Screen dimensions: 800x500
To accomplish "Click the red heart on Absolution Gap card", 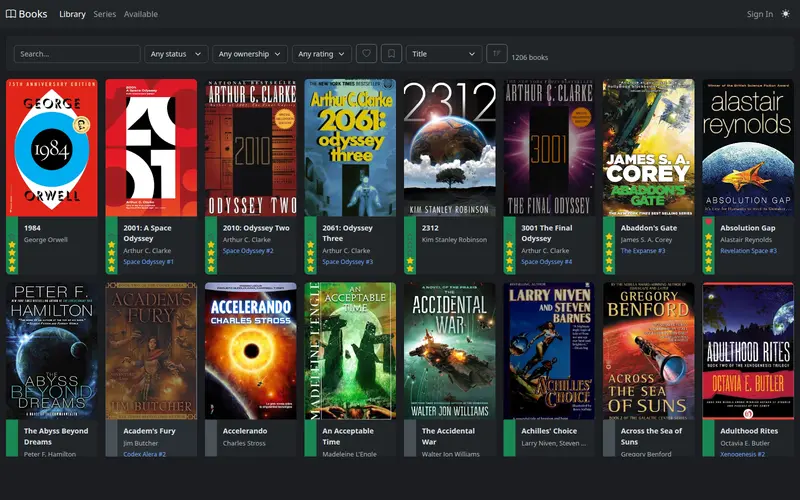I will pyautogui.click(x=708, y=222).
